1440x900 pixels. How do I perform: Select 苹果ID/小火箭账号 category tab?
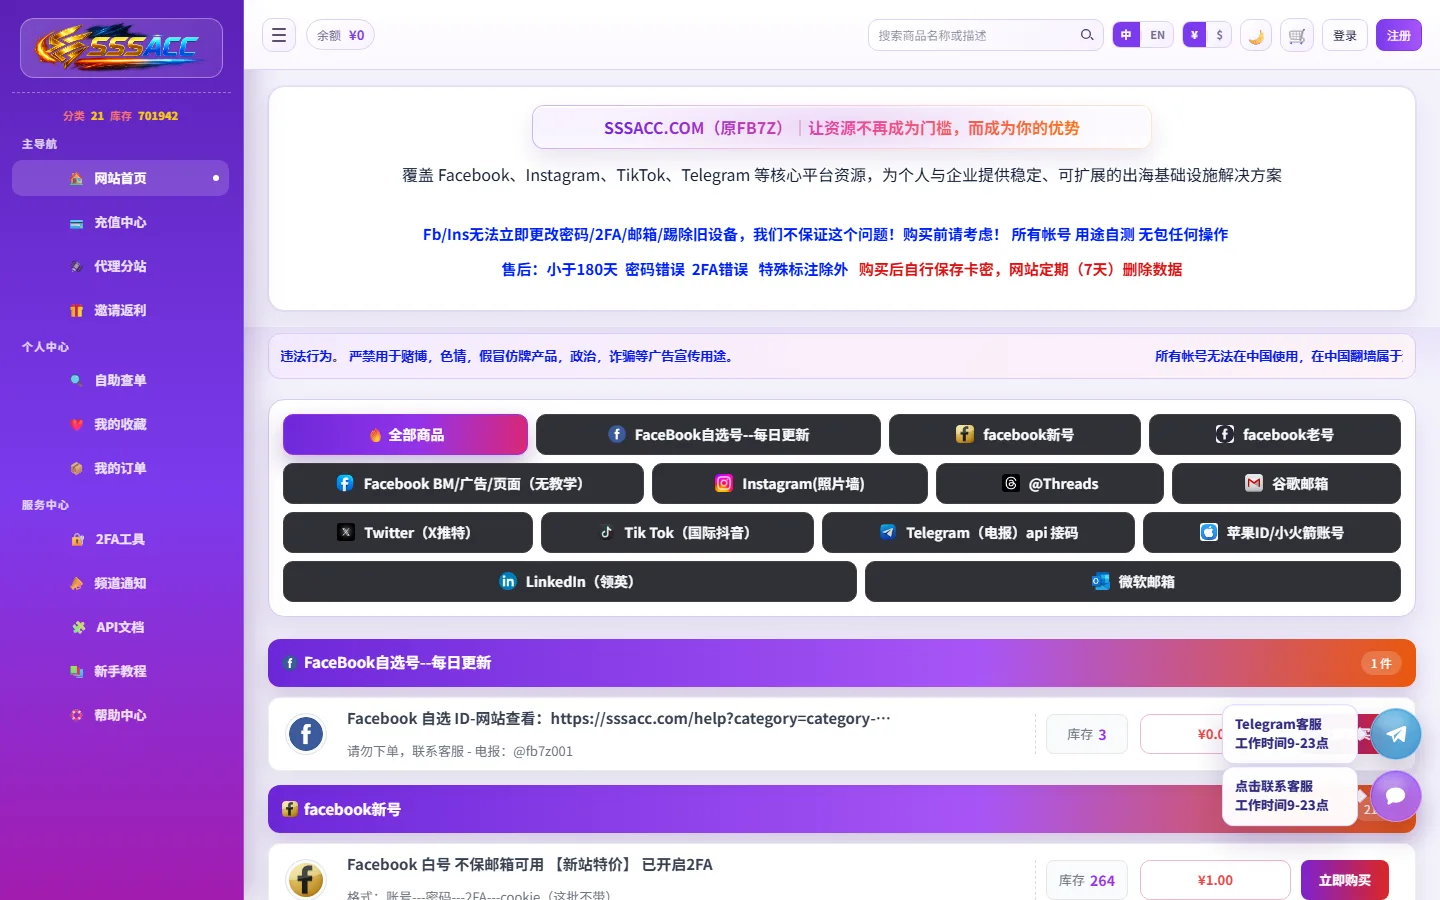(1272, 533)
